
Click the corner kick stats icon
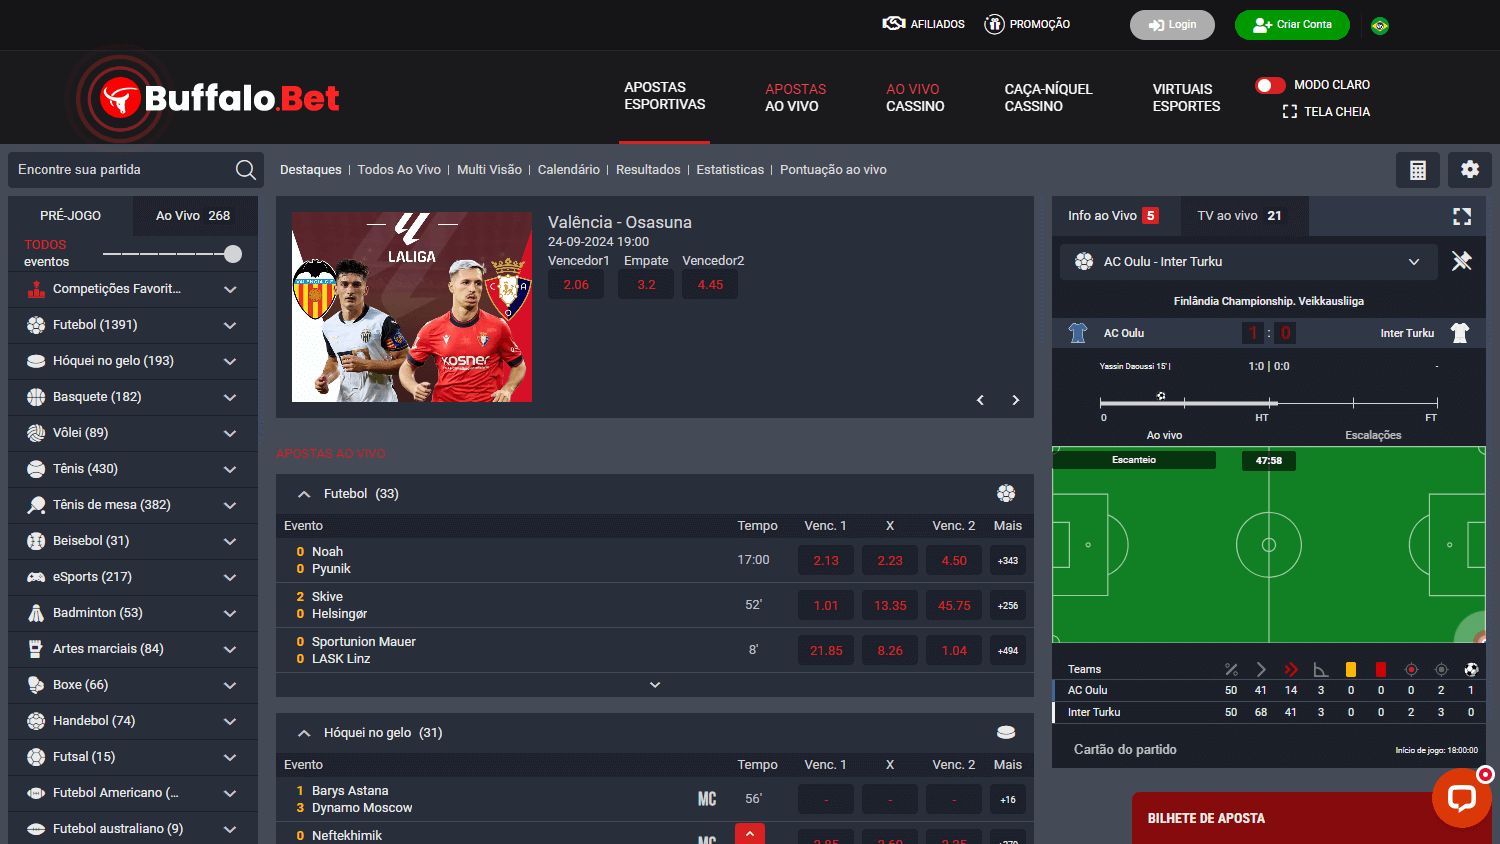[1321, 670]
